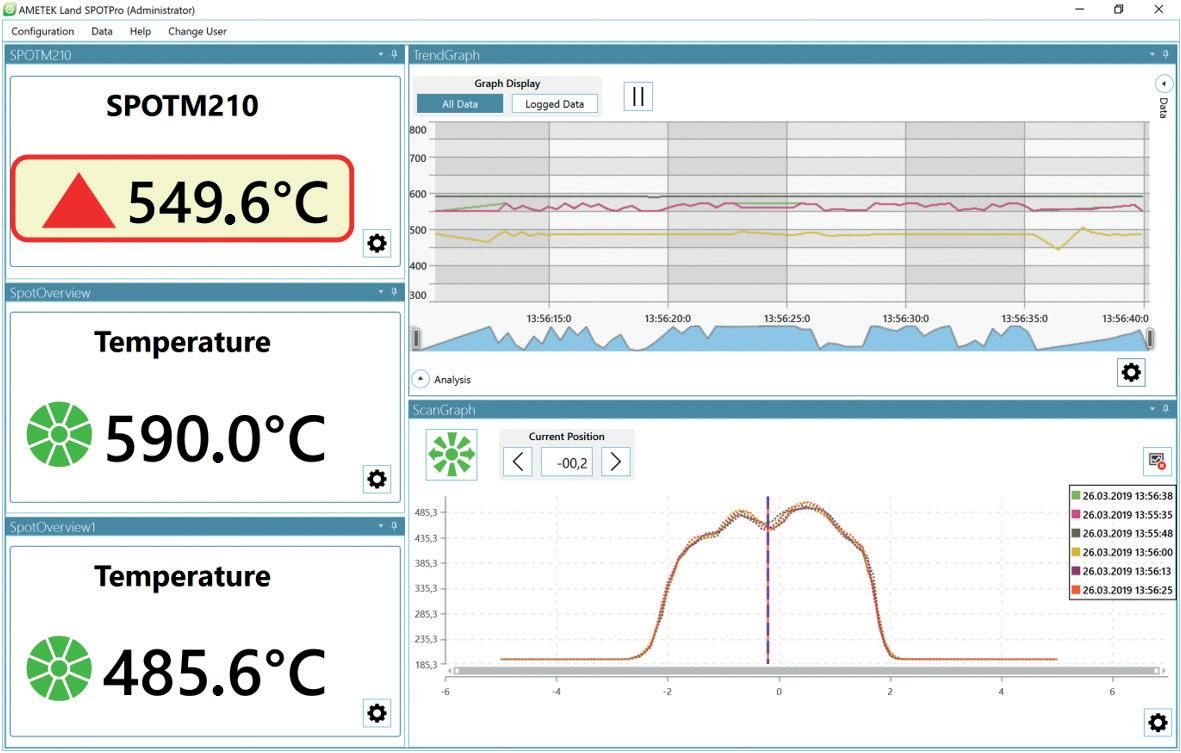Image resolution: width=1181 pixels, height=753 pixels.
Task: Click right handle of trend range slider
Action: pyautogui.click(x=1149, y=339)
